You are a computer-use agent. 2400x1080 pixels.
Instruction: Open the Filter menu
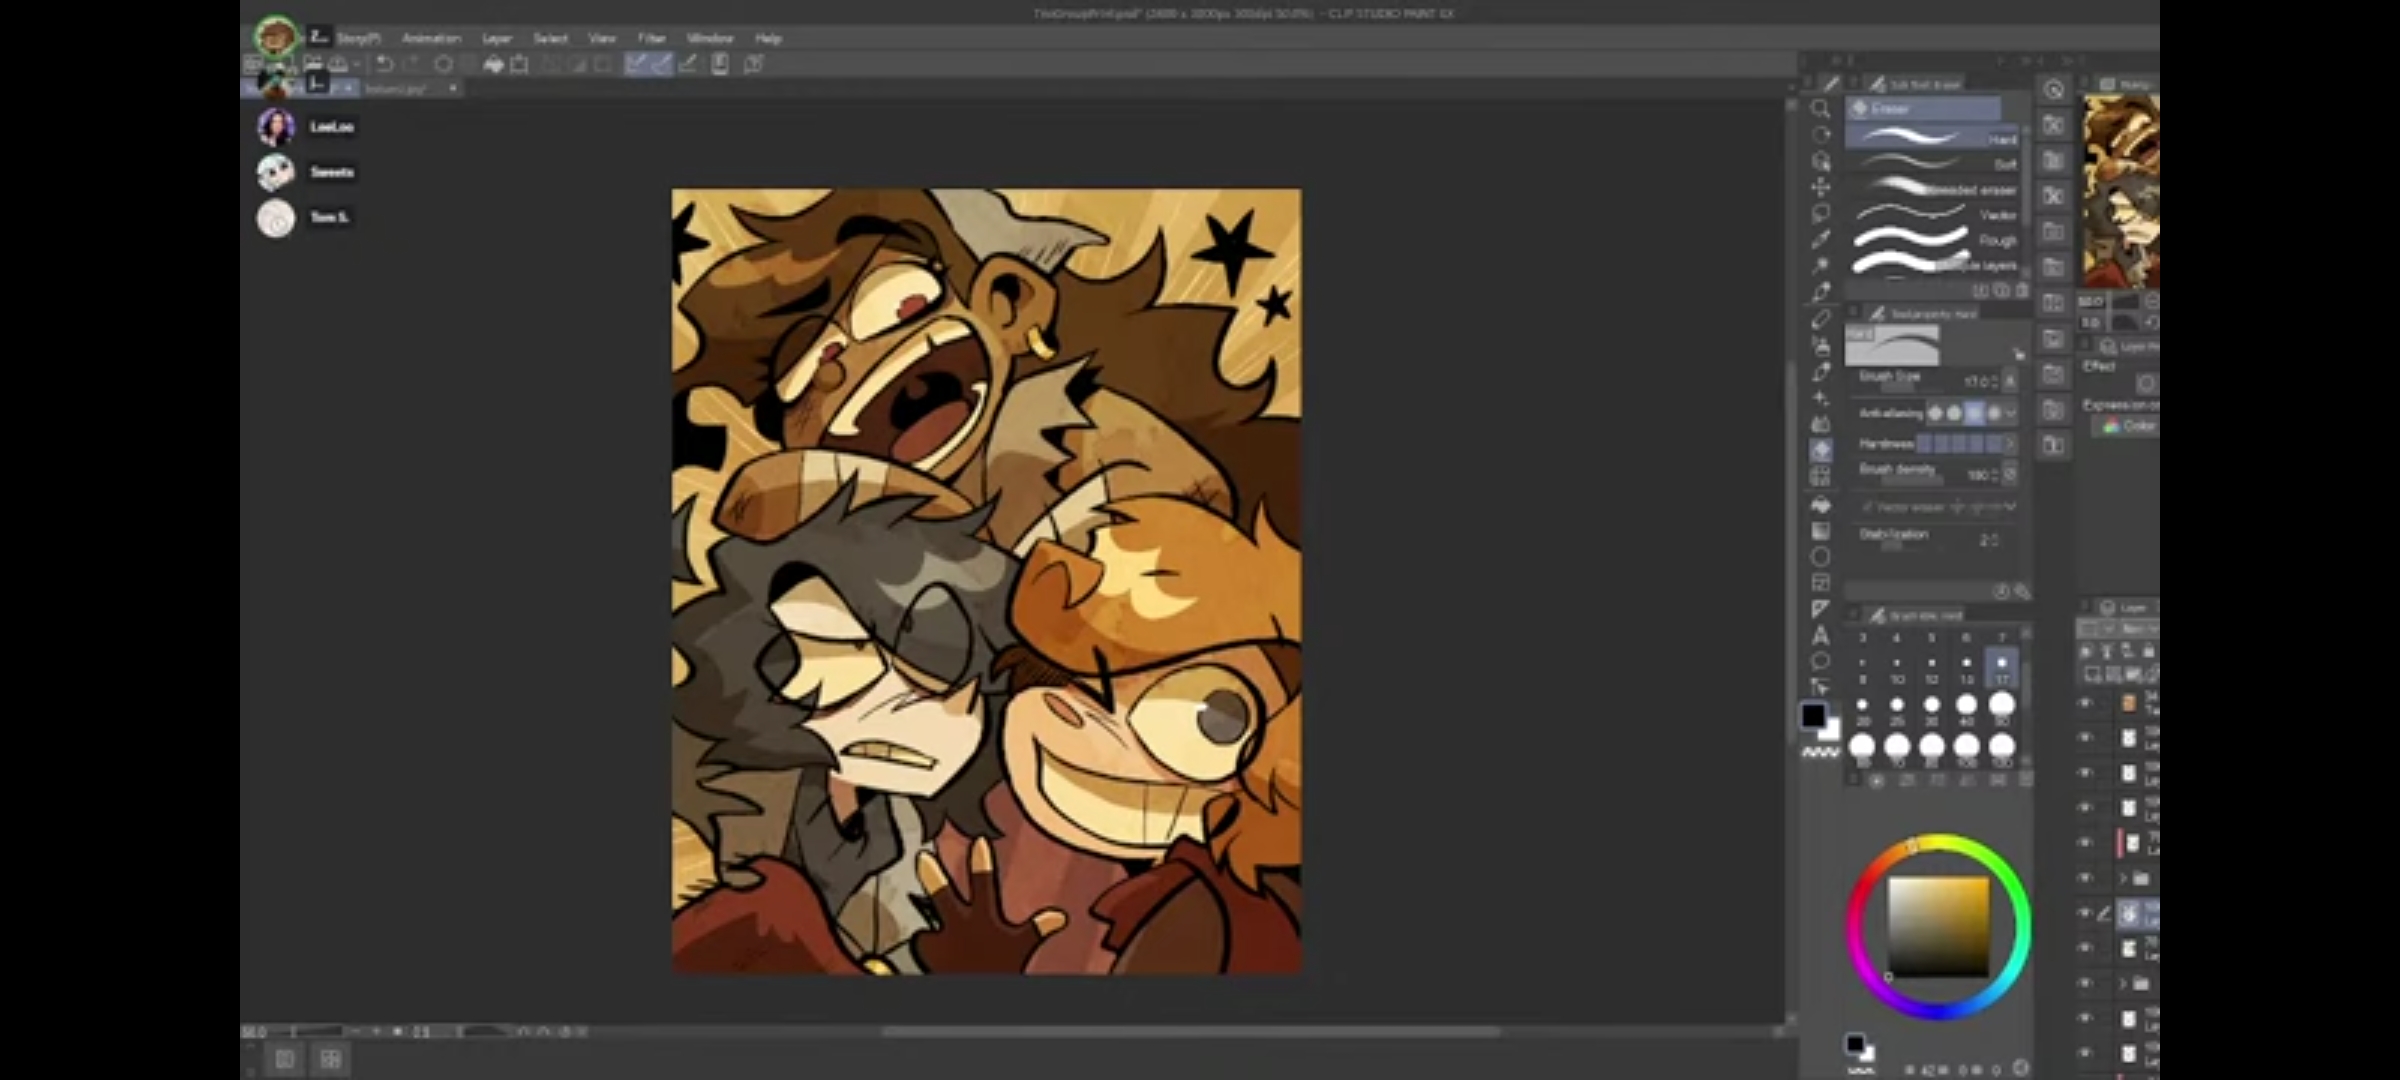[652, 38]
